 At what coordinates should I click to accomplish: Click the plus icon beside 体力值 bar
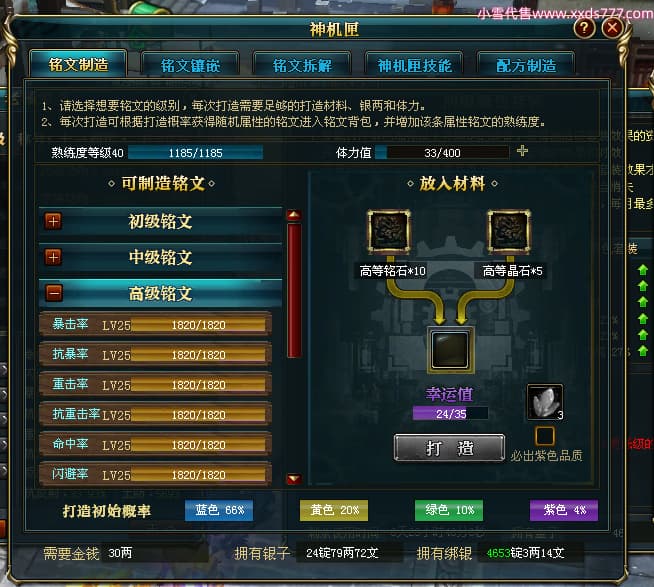pos(522,151)
